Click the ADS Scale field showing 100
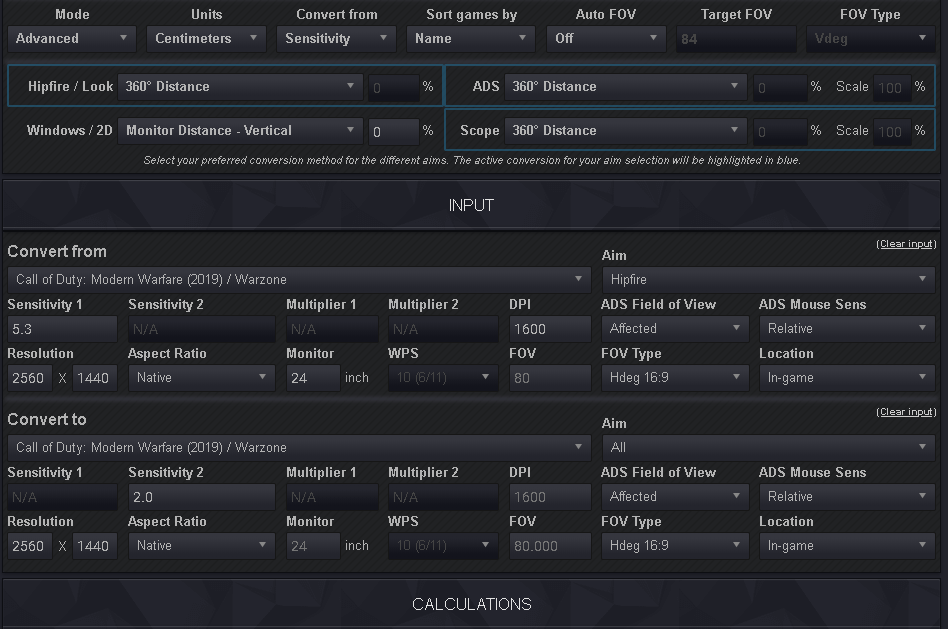 pos(891,88)
